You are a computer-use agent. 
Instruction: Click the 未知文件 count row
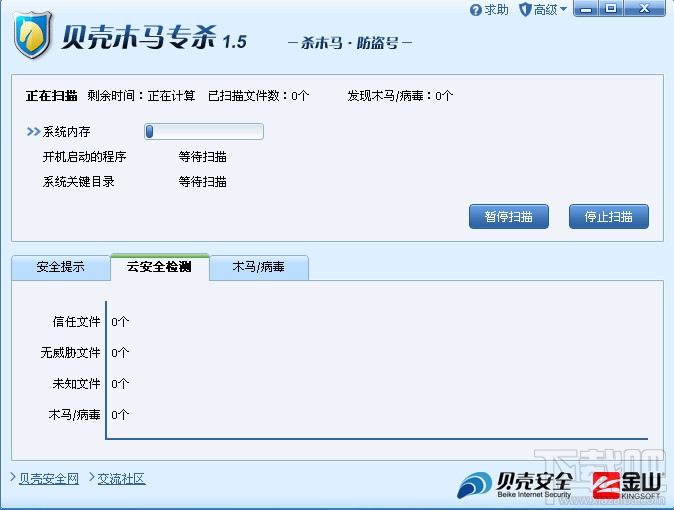91,384
